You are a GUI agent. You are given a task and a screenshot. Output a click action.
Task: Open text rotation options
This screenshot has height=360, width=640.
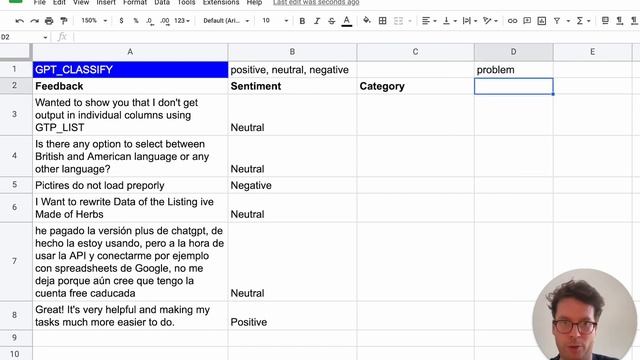click(490, 21)
